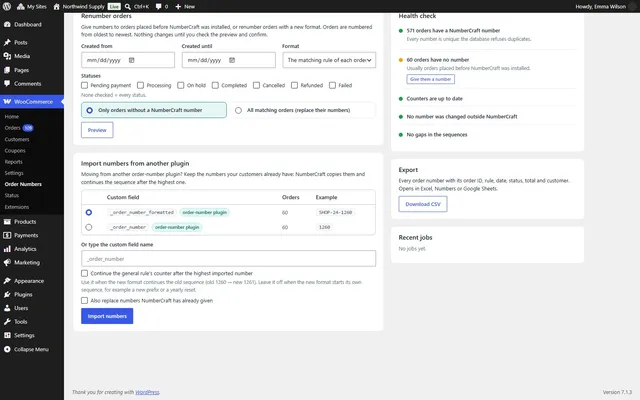The image size is (640, 400).
Task: Open WooCommerce Settings submenu item
Action: tap(14, 173)
